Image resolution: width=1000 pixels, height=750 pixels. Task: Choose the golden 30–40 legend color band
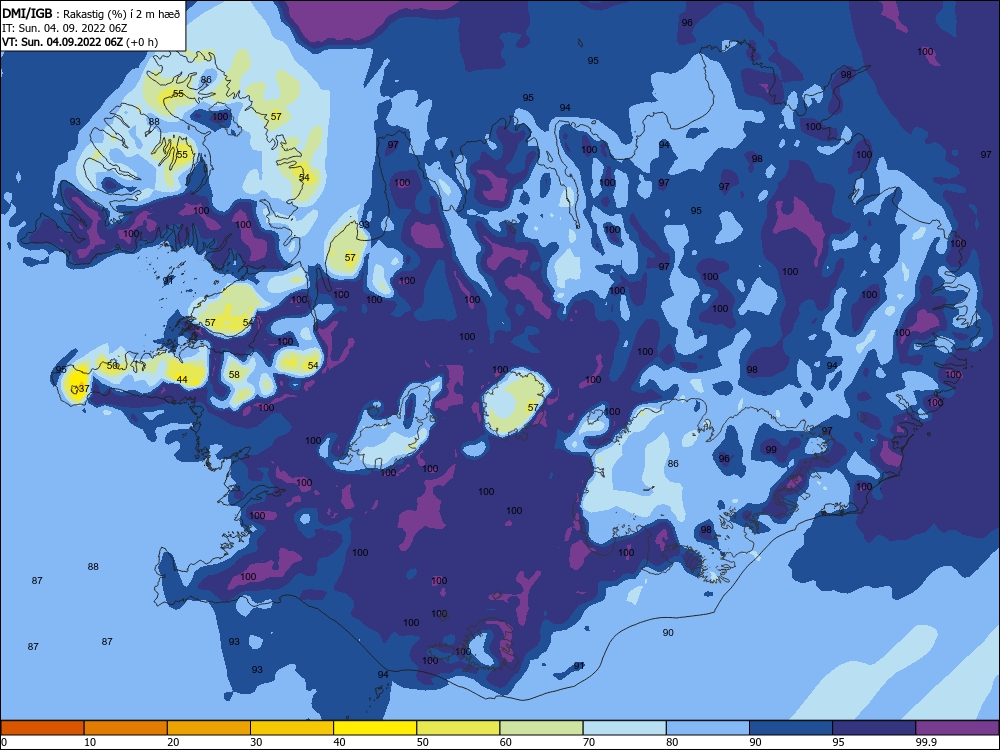coord(292,728)
